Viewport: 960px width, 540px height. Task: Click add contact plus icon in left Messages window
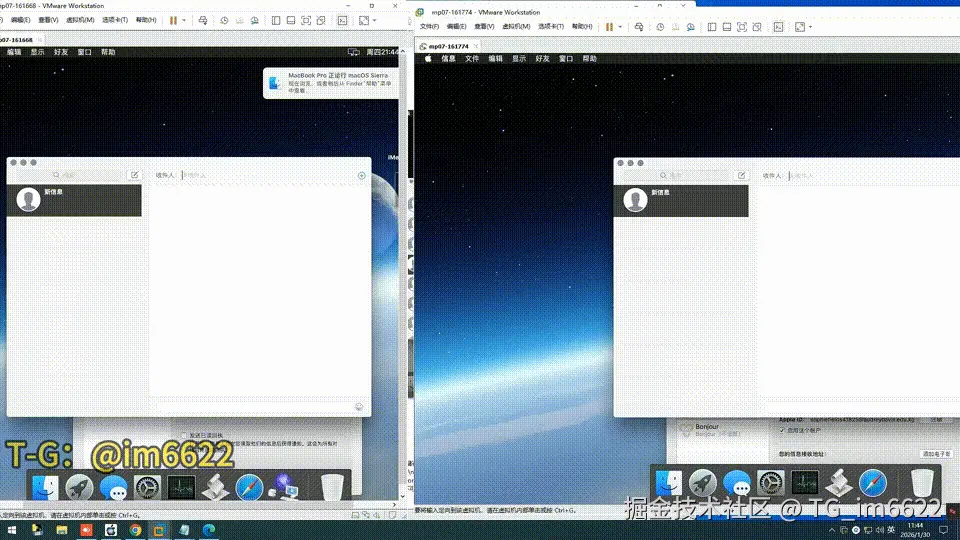tap(361, 176)
